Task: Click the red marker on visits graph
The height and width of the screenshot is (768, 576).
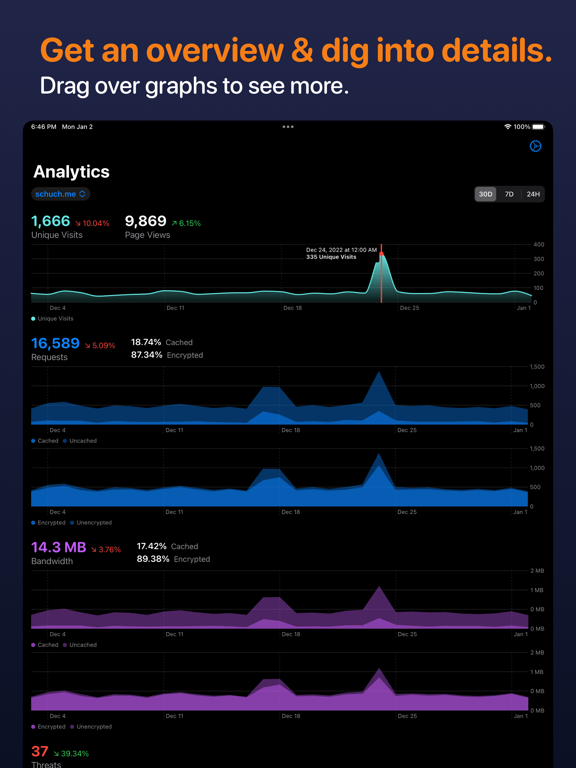Action: point(381,254)
